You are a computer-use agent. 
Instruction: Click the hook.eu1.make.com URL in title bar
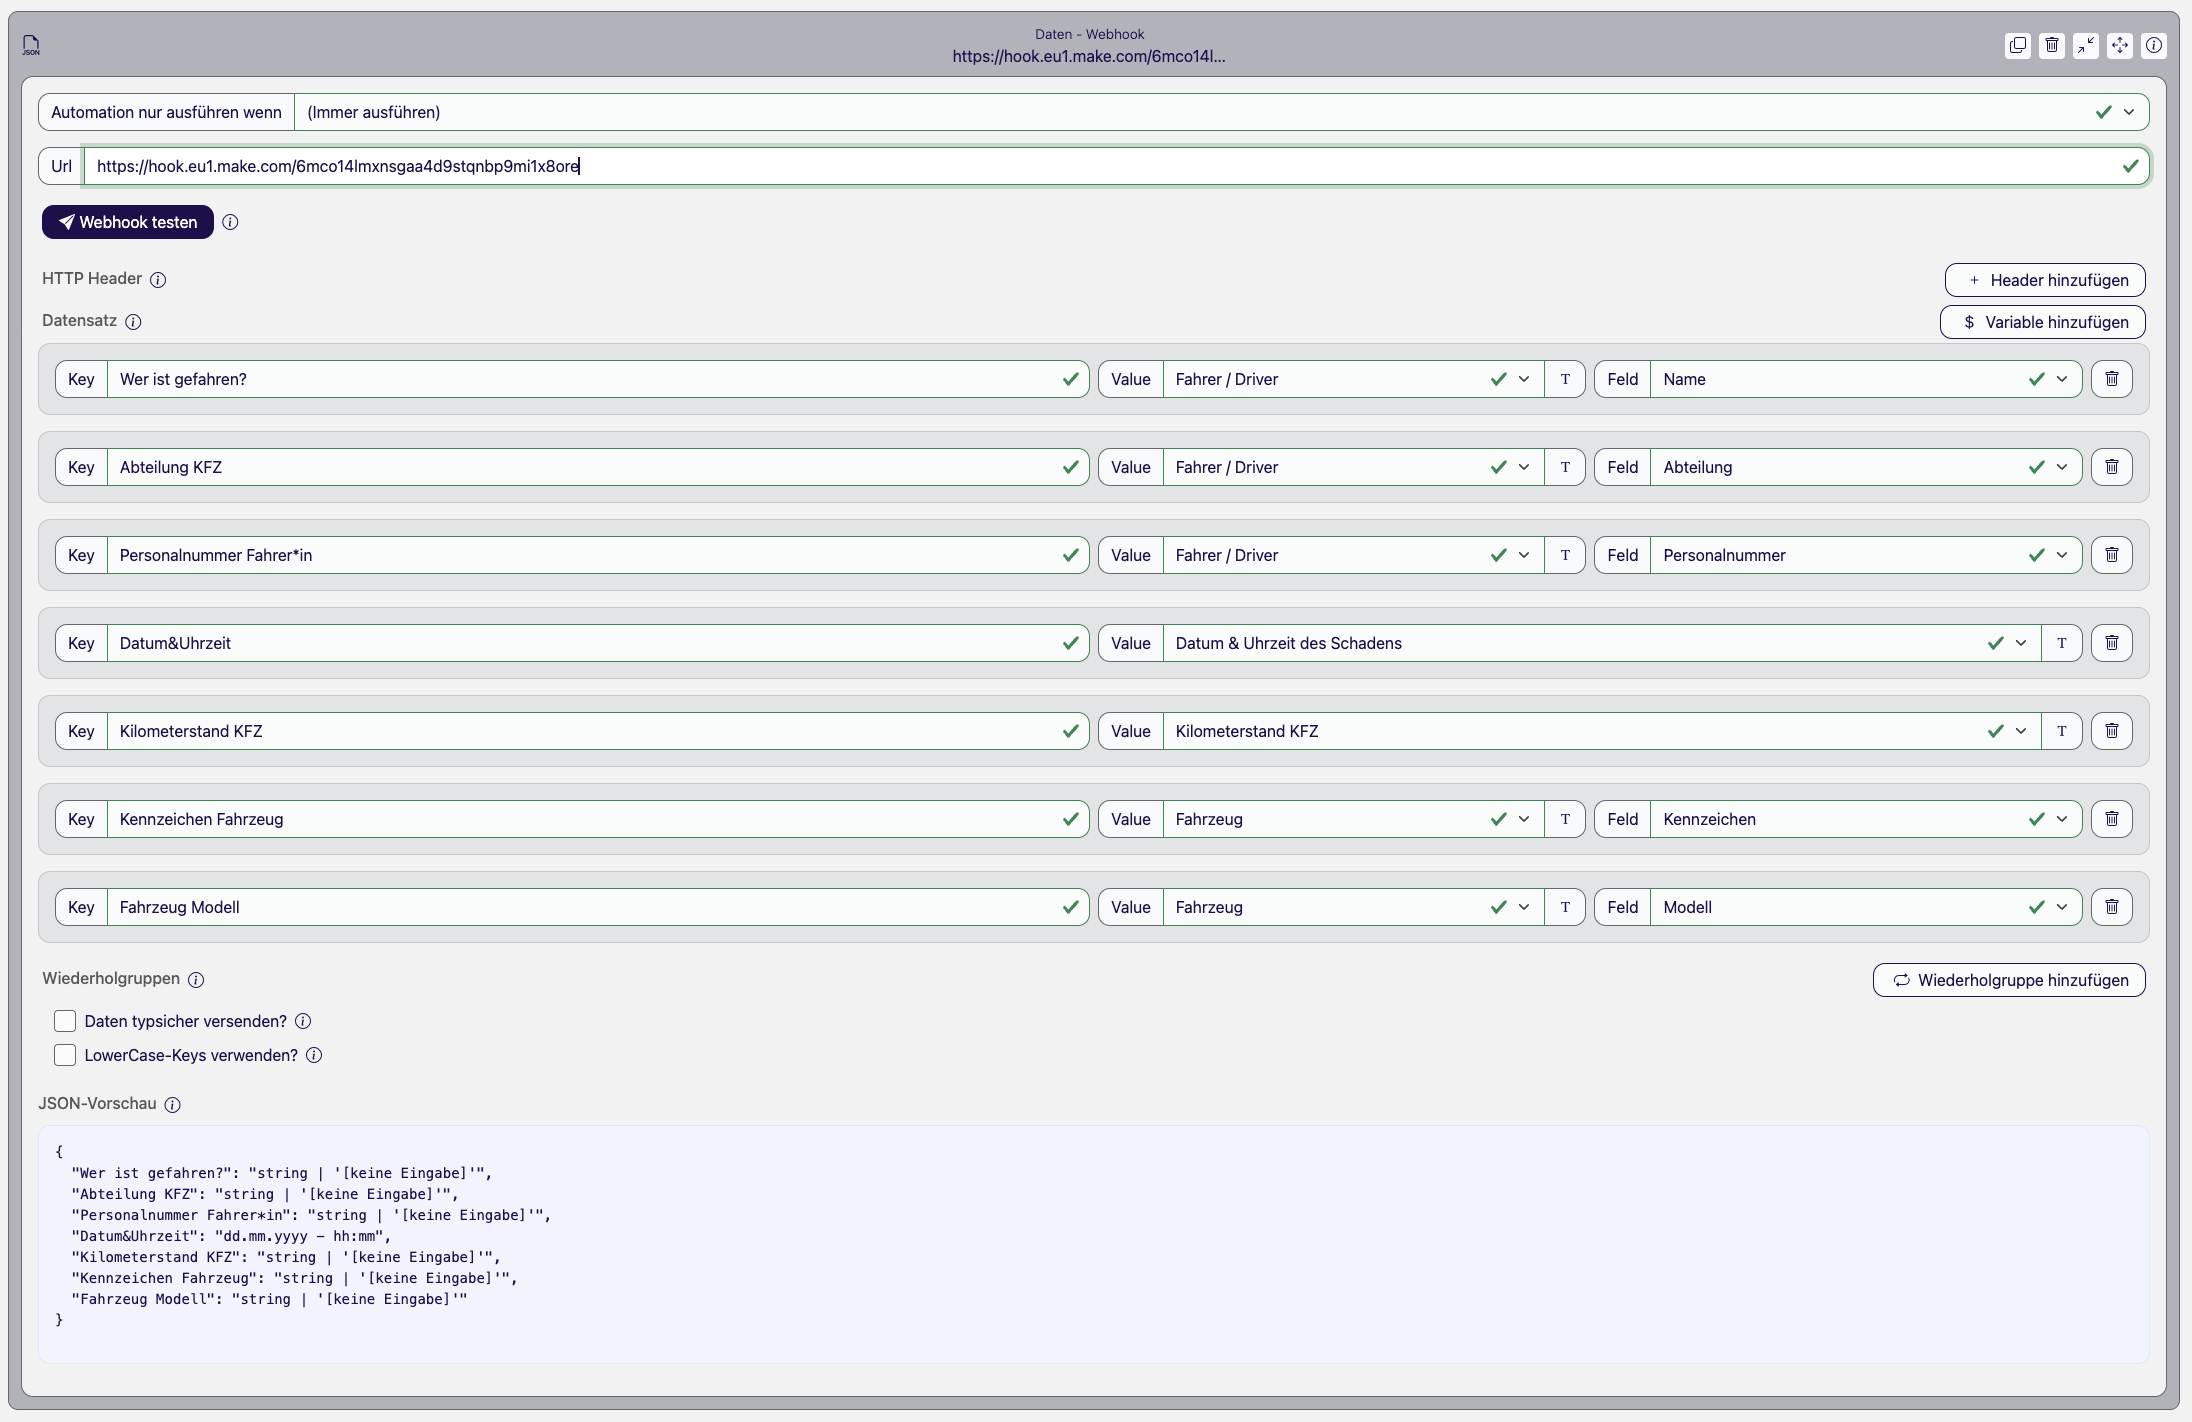coord(1089,56)
